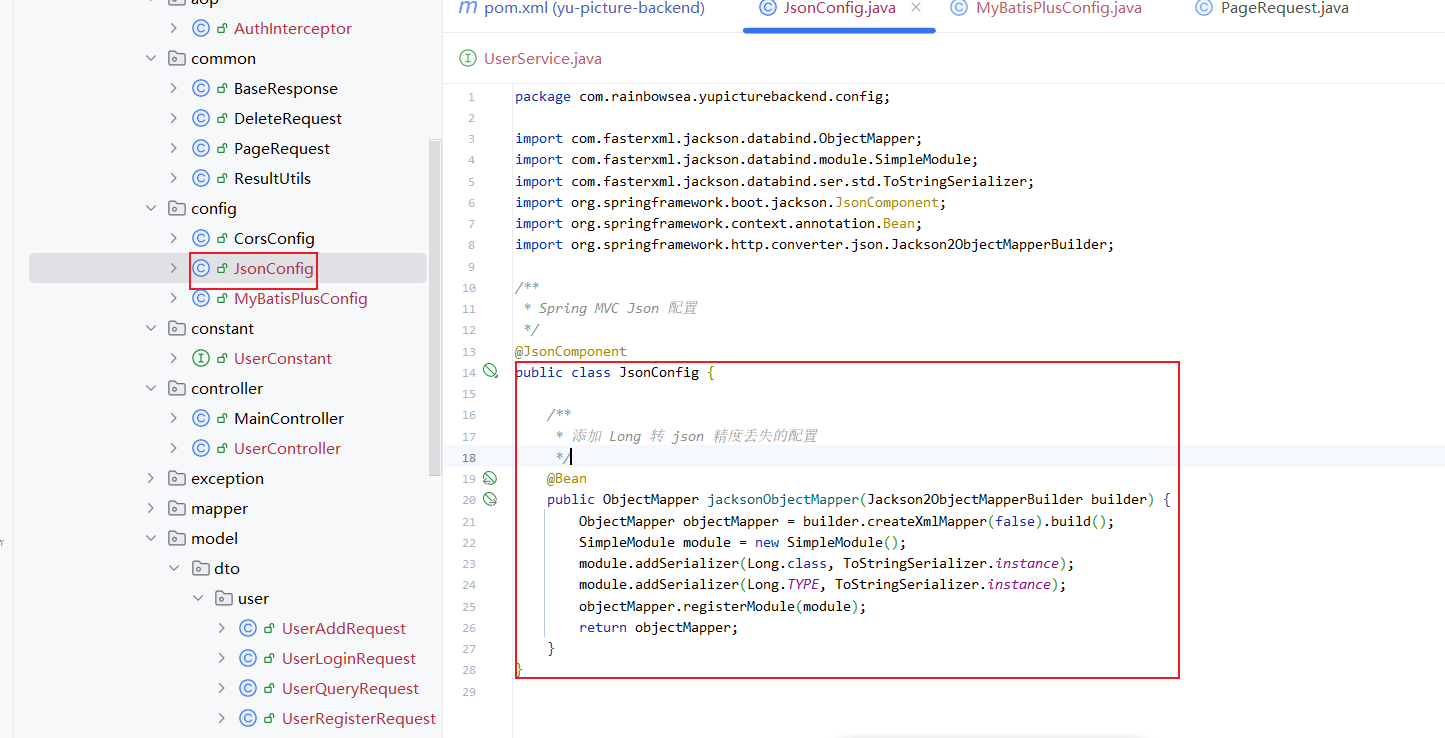Click the class icon beside UserAddRequest
The width and height of the screenshot is (1445, 738).
click(248, 628)
